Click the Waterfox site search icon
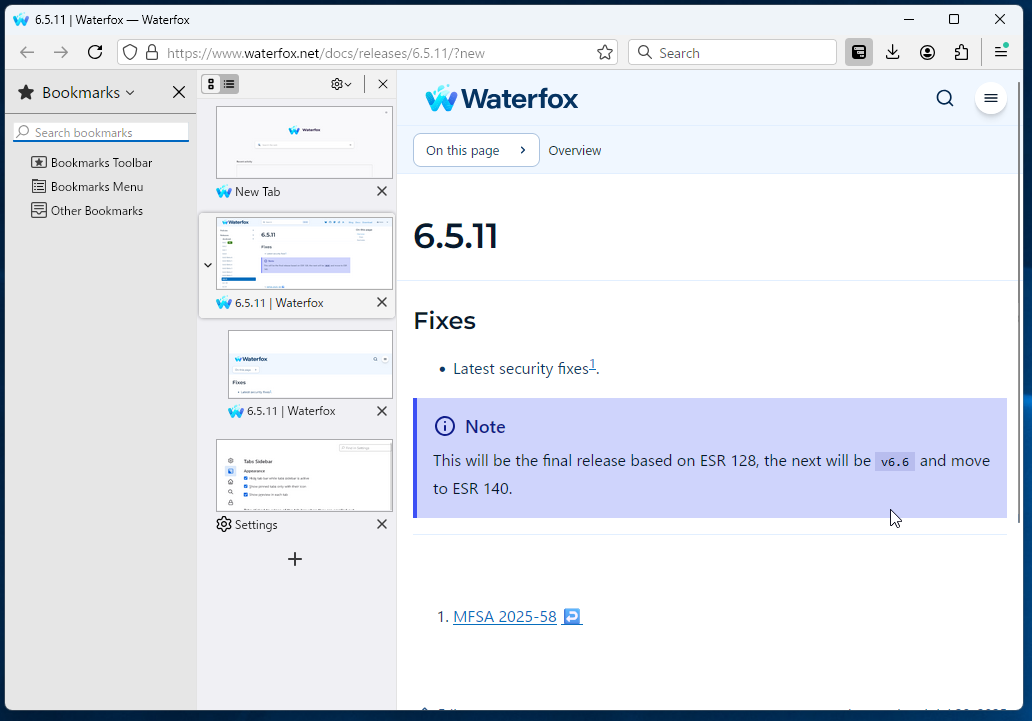 [x=944, y=98]
